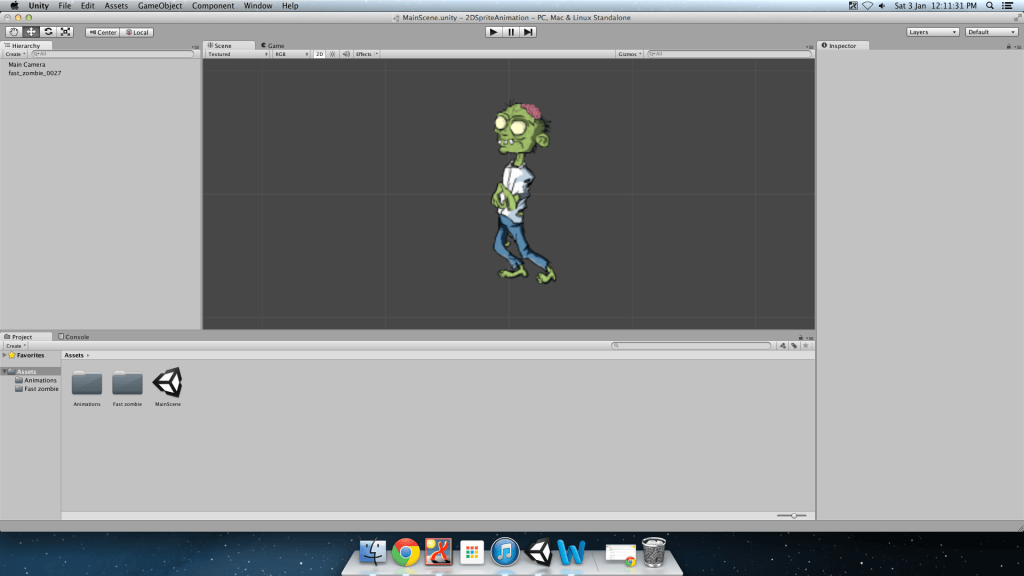
Task: Collapse the Assets tree folder
Action: pyautogui.click(x=5, y=372)
